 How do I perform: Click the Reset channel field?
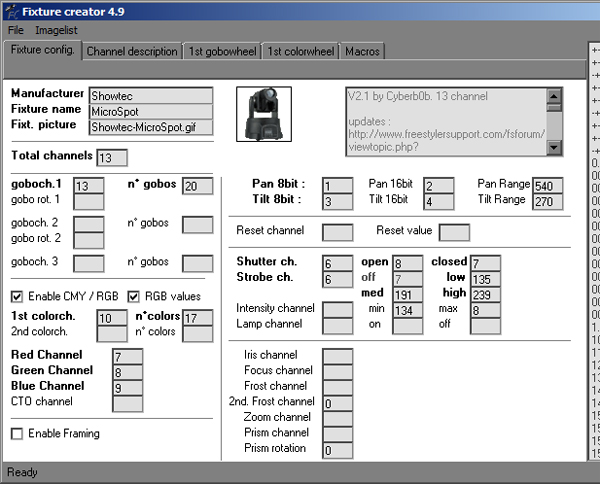pyautogui.click(x=338, y=233)
